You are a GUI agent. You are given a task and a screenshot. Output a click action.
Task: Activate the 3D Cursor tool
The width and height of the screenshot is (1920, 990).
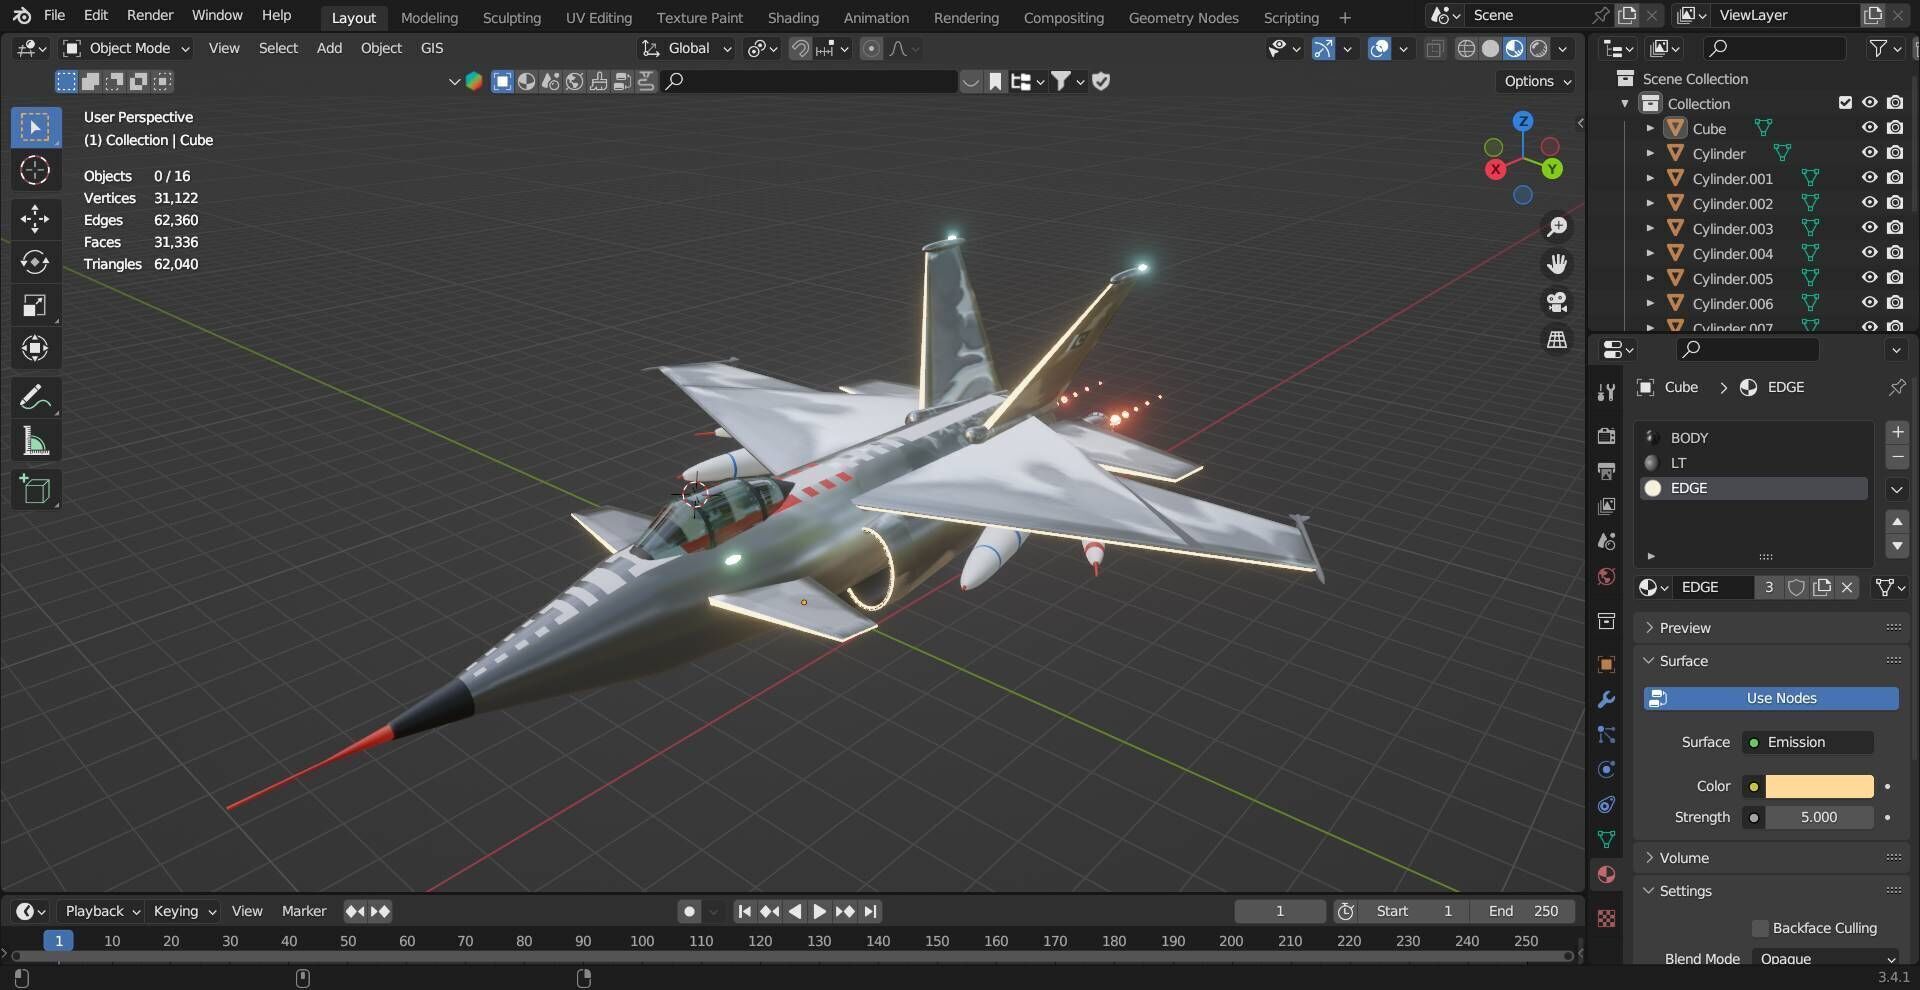click(35, 171)
